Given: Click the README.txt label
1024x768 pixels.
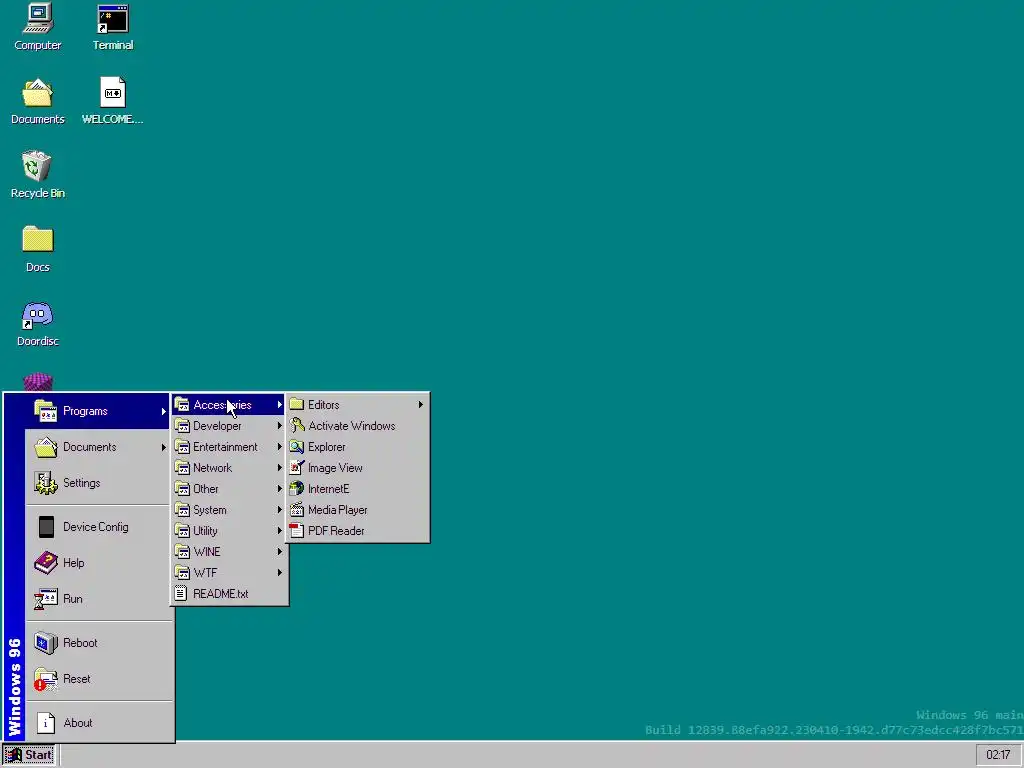Looking at the screenshot, I should [221, 594].
